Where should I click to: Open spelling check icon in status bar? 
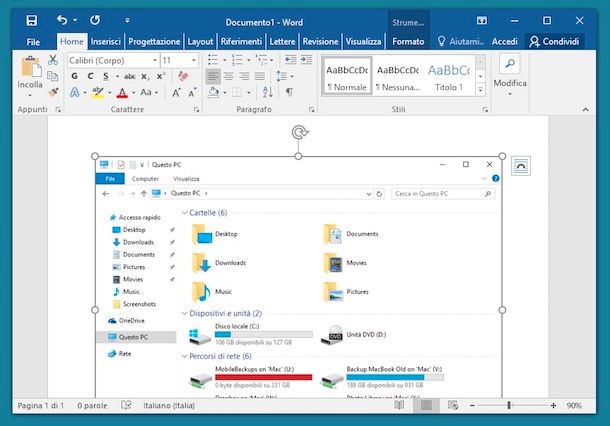click(126, 405)
